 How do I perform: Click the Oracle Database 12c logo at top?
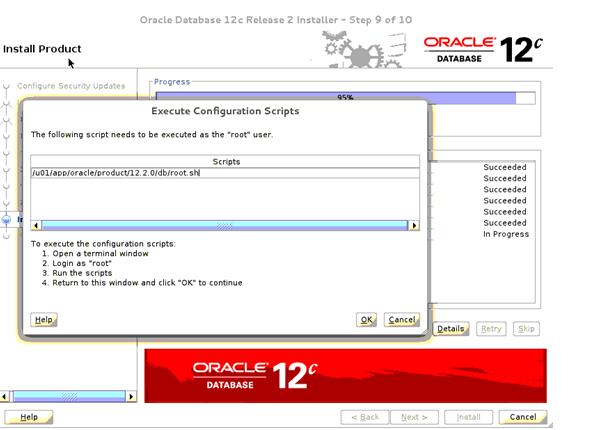point(483,50)
